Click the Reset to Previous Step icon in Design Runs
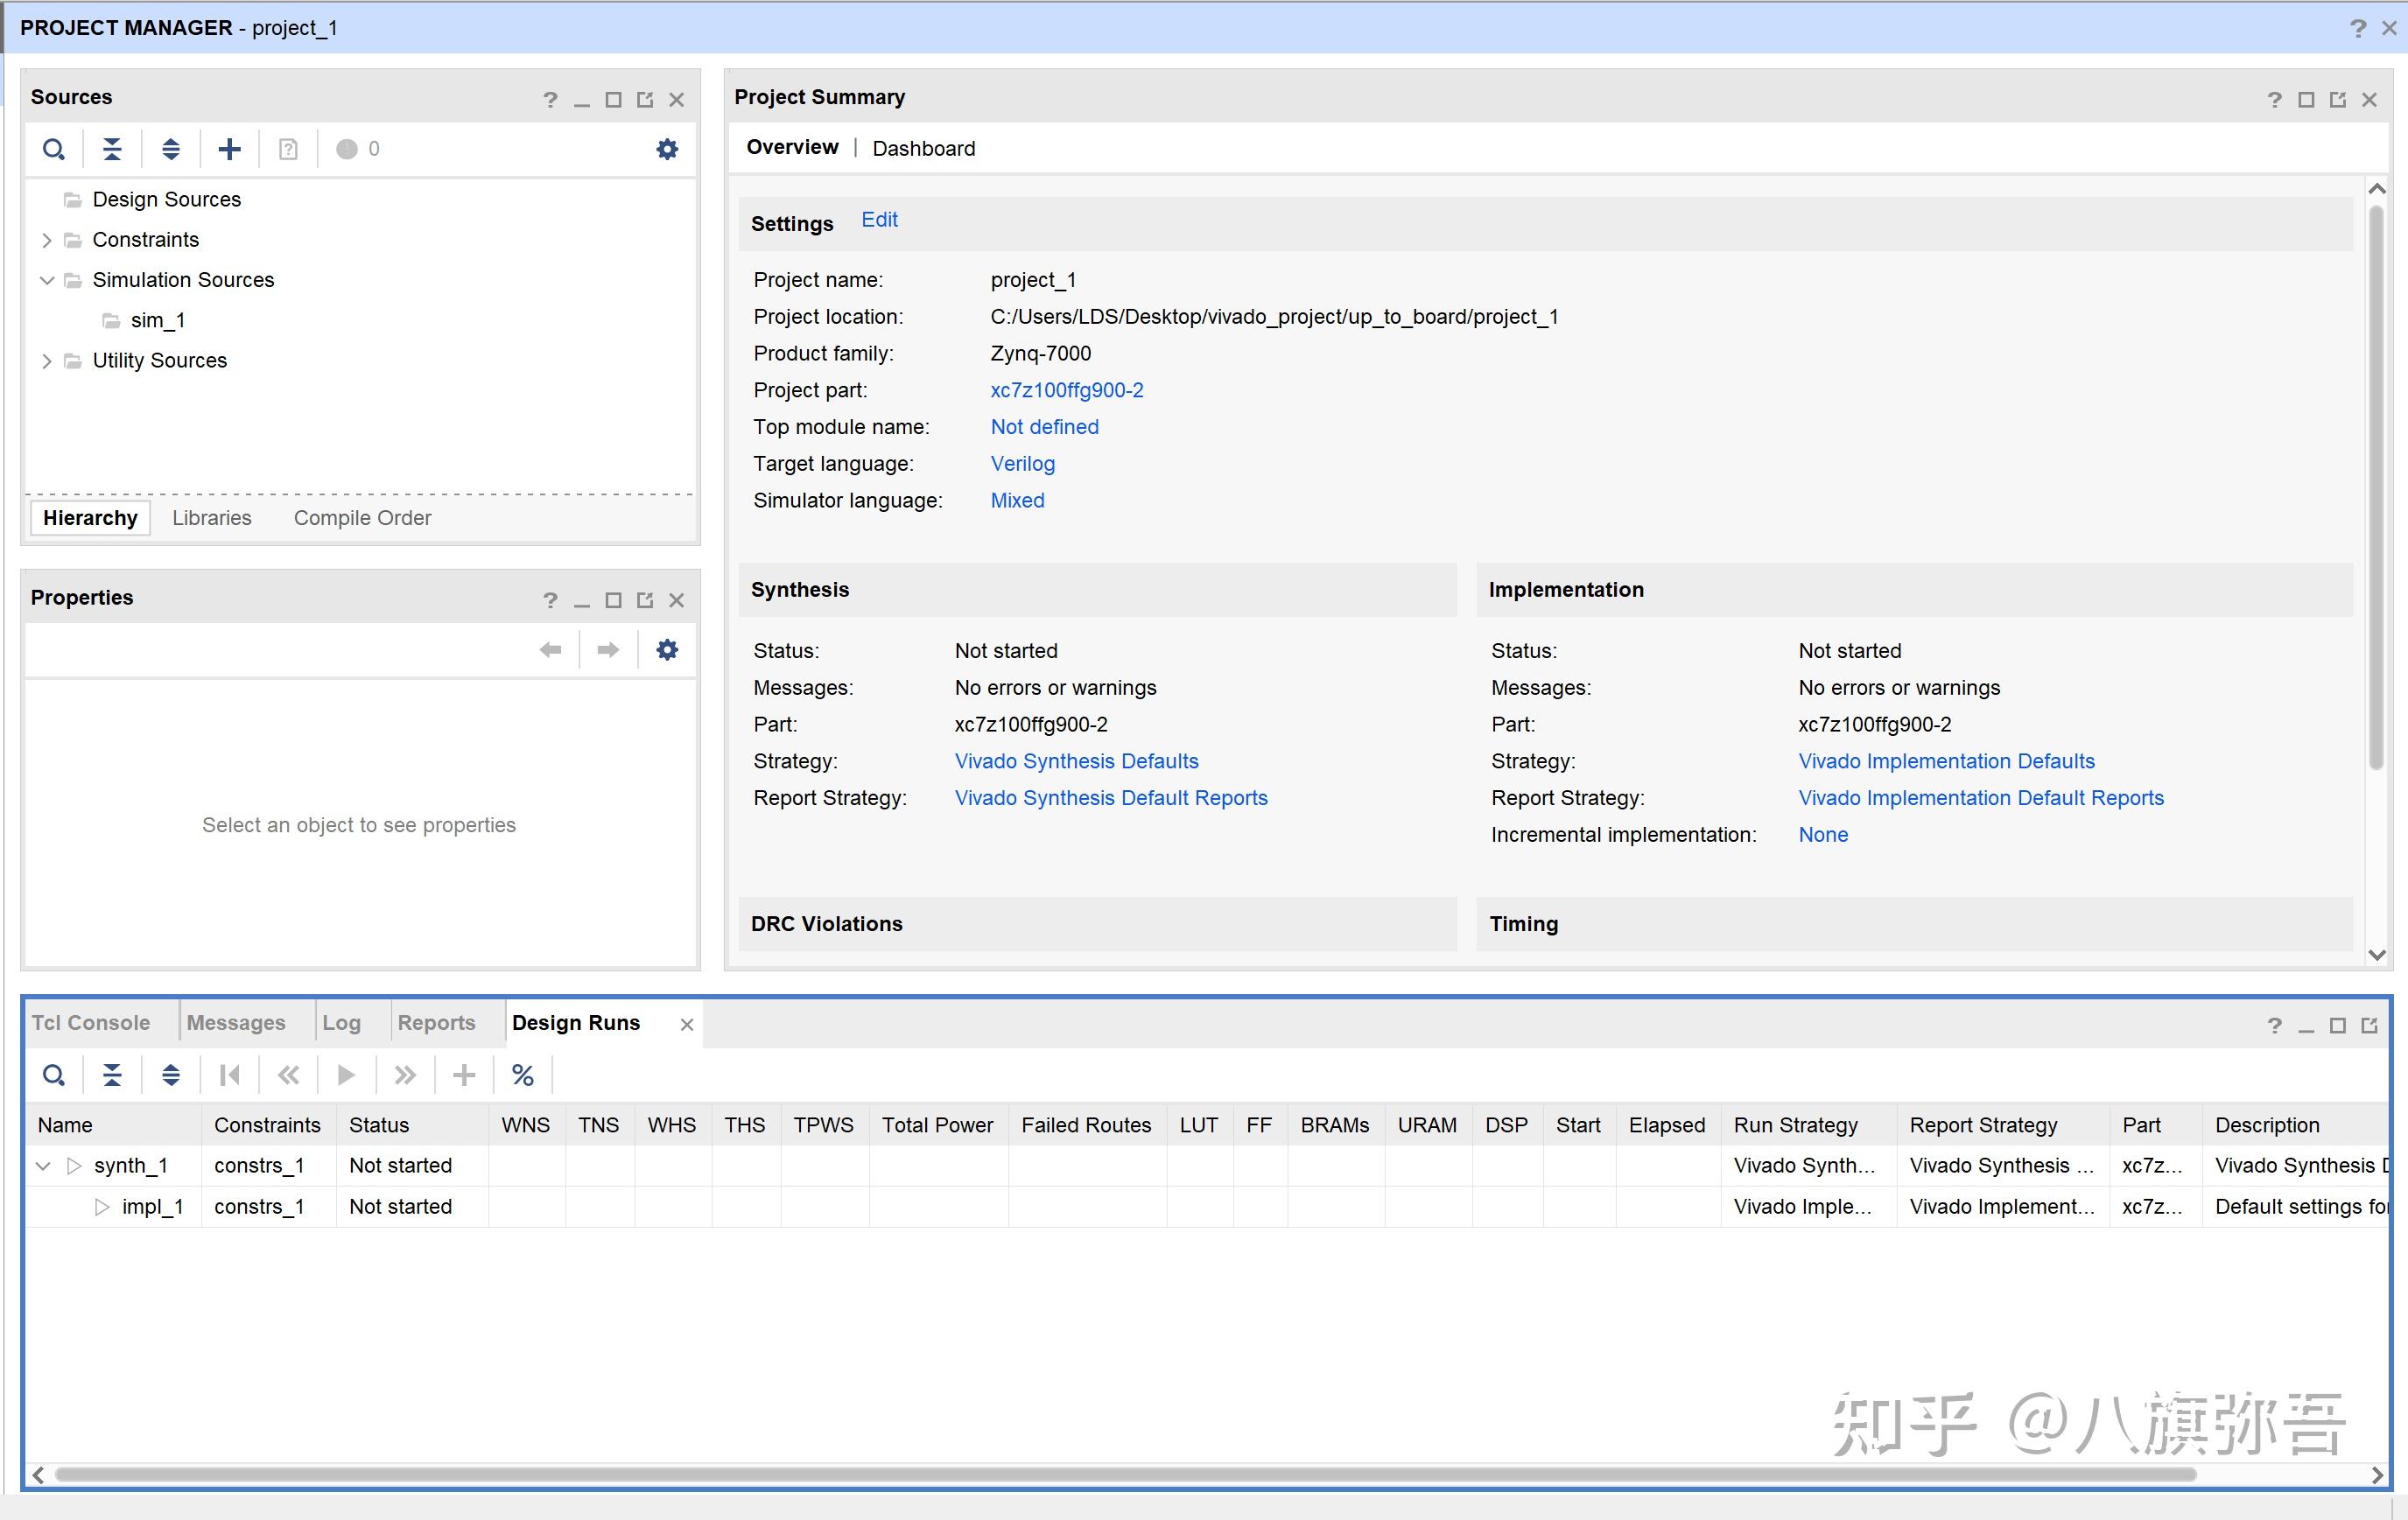The image size is (2408, 1520). (x=289, y=1075)
